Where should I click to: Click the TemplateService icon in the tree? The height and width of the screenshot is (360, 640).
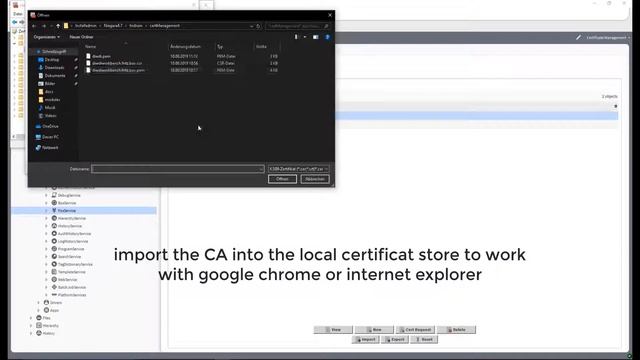coord(54,272)
